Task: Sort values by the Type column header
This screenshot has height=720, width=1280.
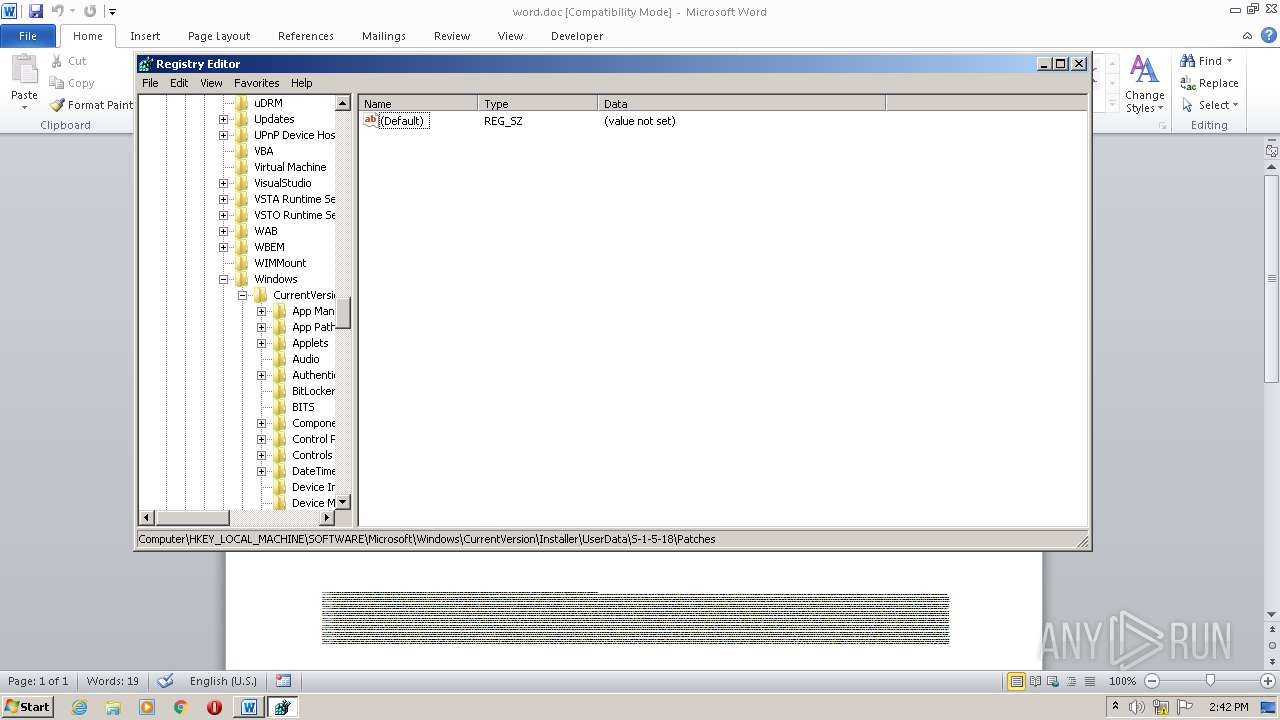Action: (x=537, y=103)
